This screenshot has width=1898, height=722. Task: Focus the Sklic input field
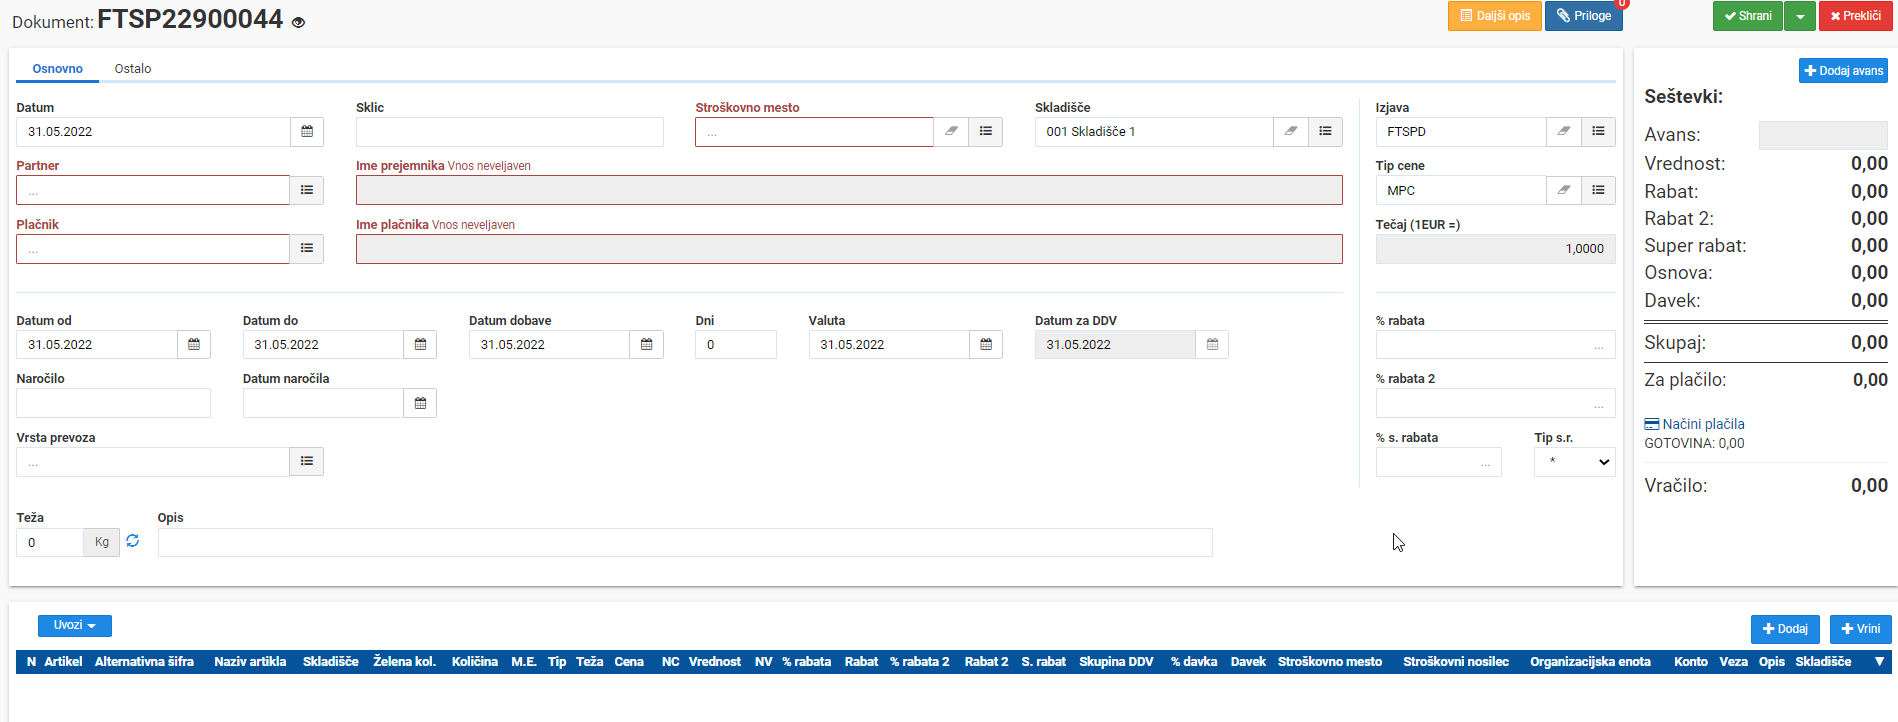(x=510, y=132)
